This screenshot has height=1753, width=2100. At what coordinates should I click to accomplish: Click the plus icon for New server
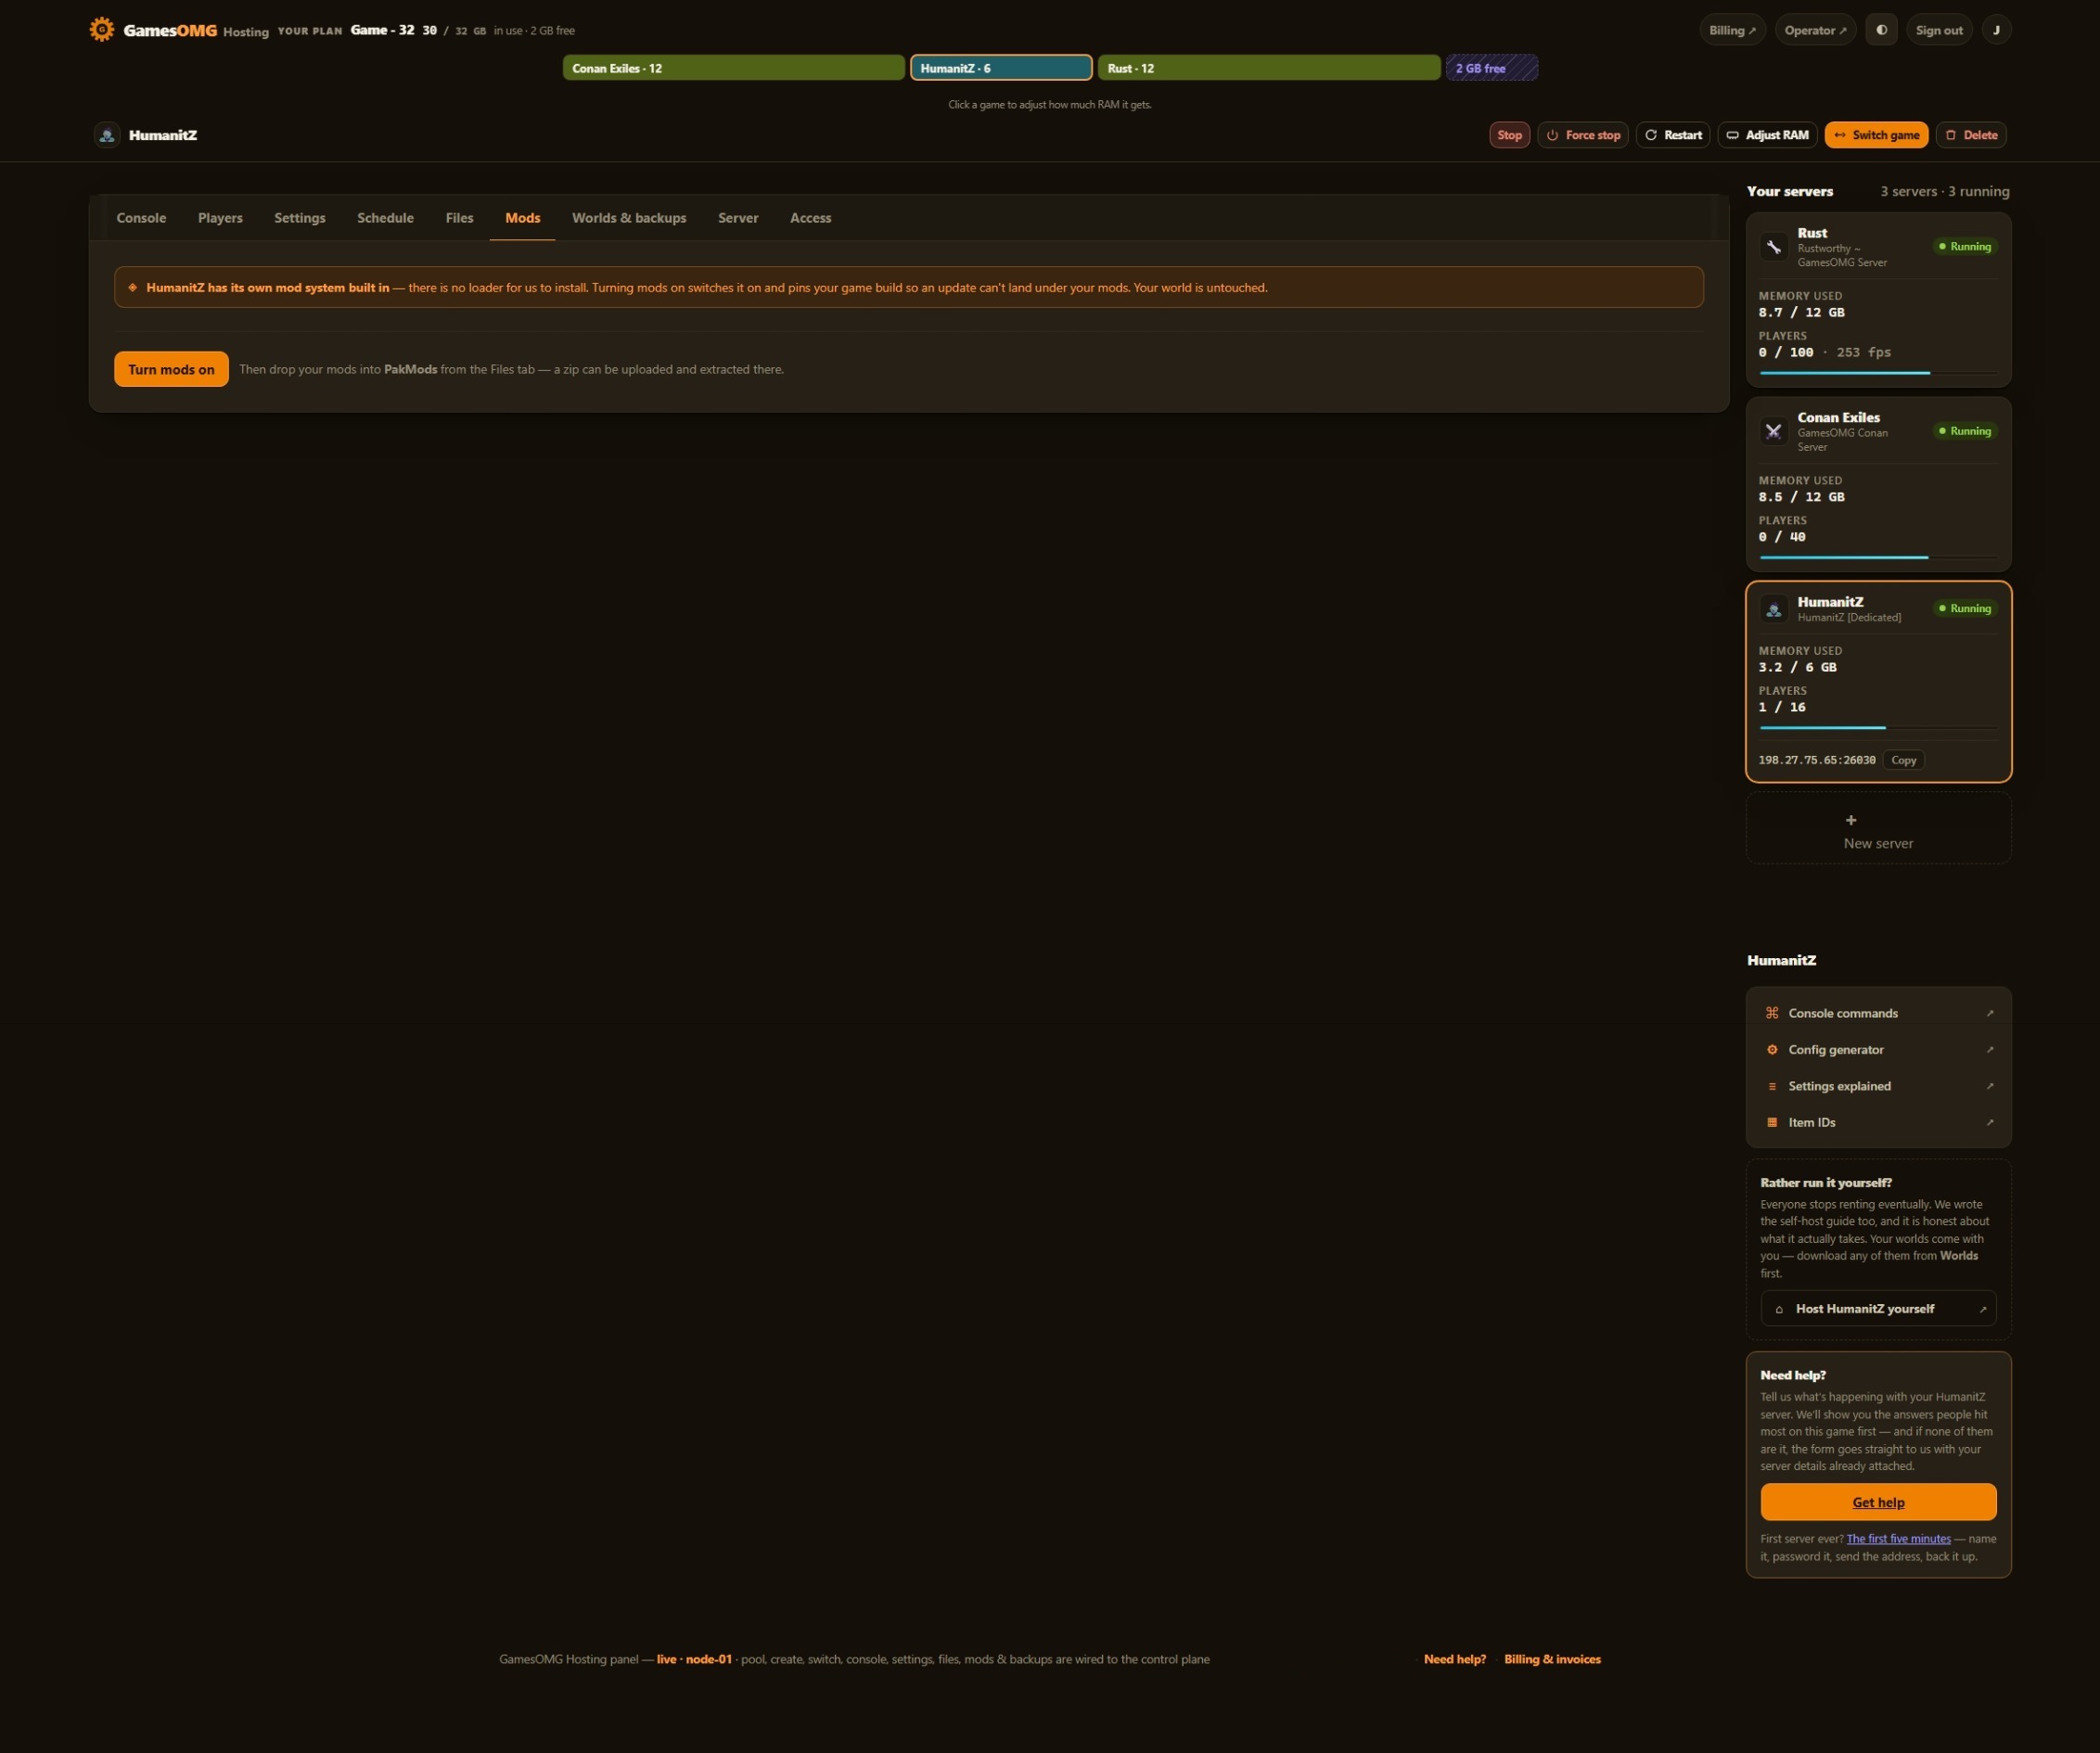pos(1851,820)
